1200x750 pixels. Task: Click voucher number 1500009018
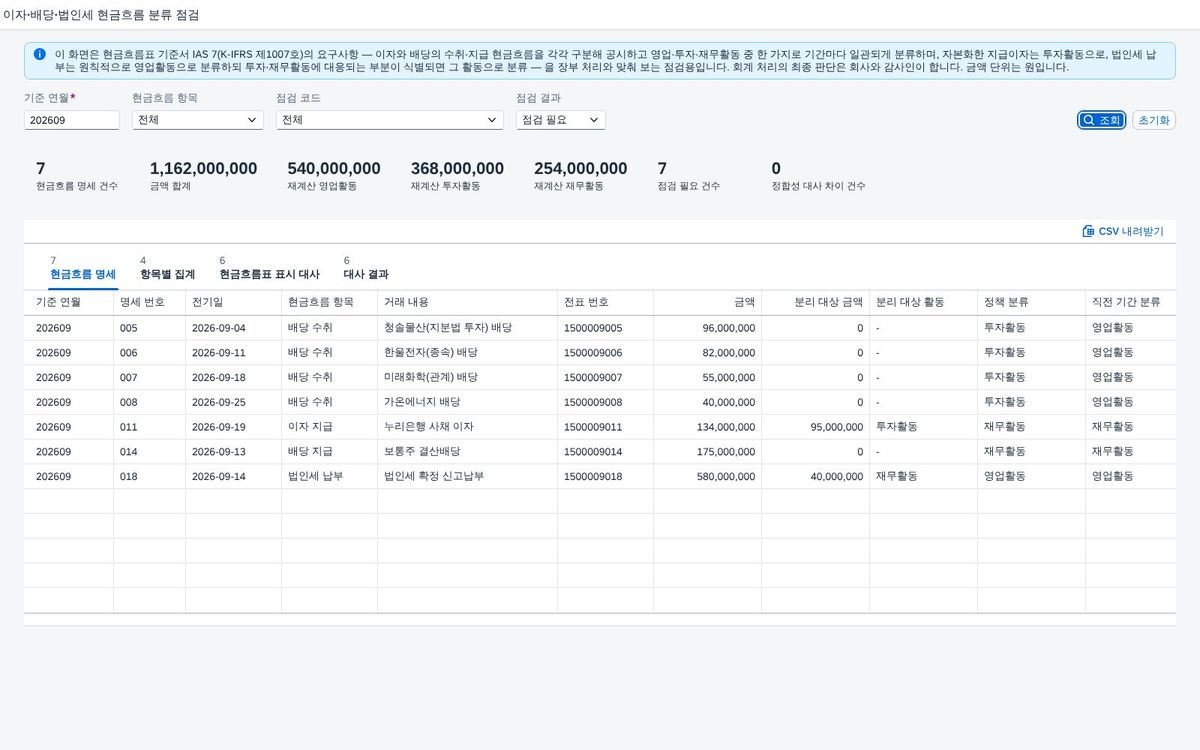[x=593, y=477]
